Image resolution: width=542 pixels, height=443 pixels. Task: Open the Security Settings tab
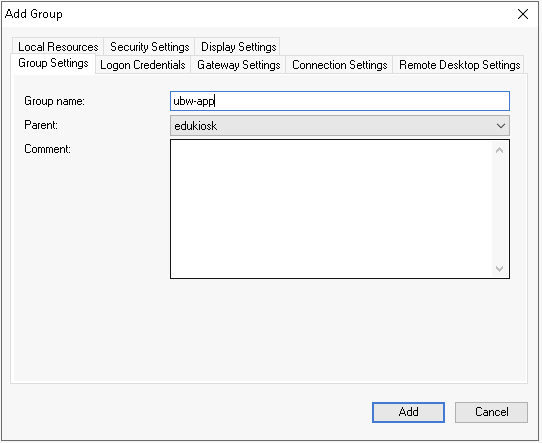(x=149, y=47)
